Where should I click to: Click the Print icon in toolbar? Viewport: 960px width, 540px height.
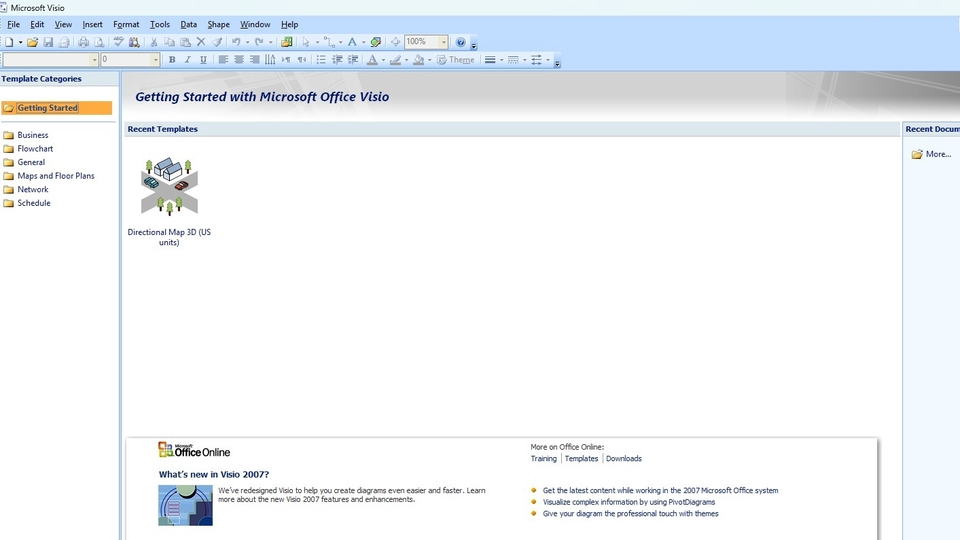click(x=83, y=42)
